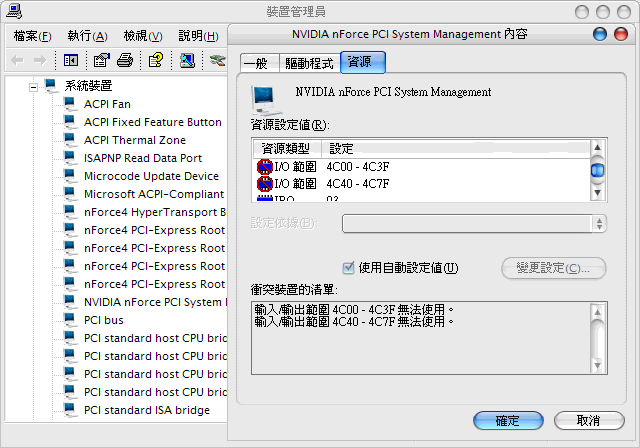640x448 pixels.
Task: Click the PCI standard ISA bridge icon
Action: click(71, 410)
